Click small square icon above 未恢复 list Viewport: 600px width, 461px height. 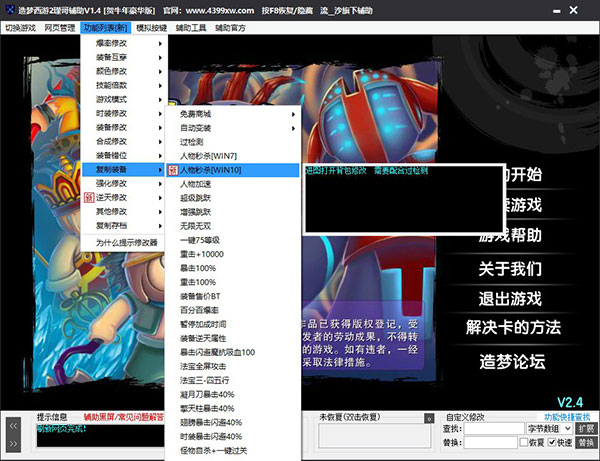[x=429, y=419]
